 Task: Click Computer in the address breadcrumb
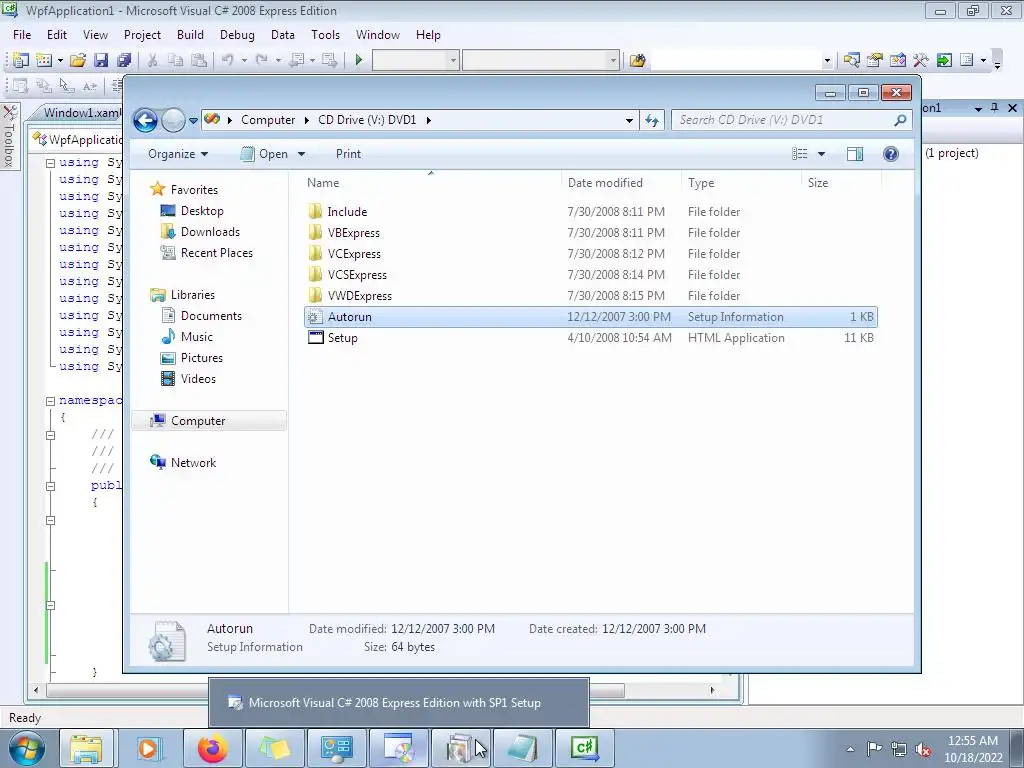pyautogui.click(x=268, y=120)
